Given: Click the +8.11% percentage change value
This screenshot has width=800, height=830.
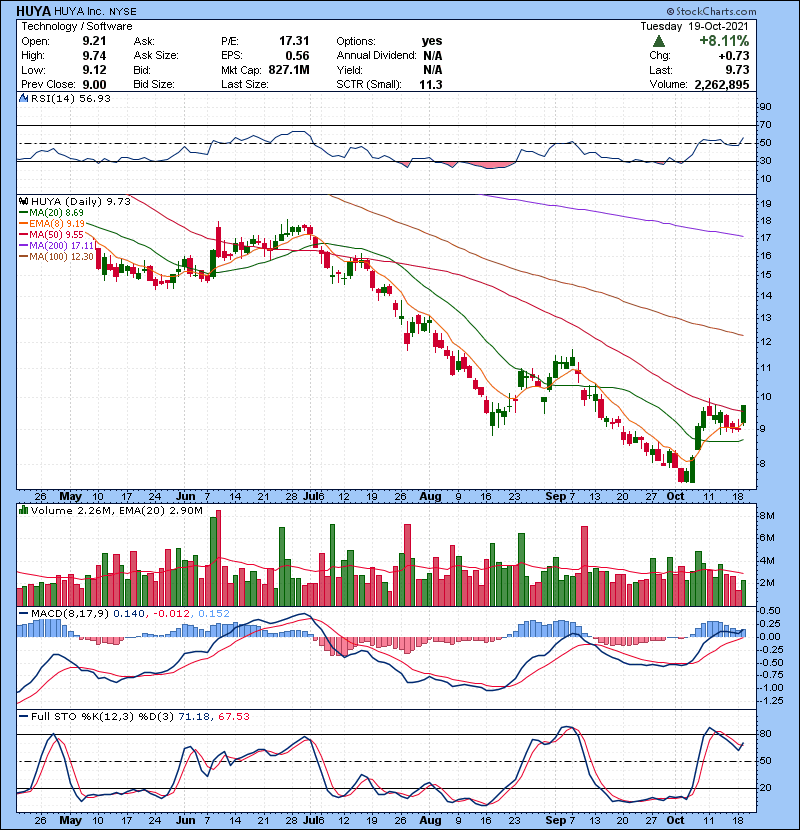Looking at the screenshot, I should click(x=724, y=41).
